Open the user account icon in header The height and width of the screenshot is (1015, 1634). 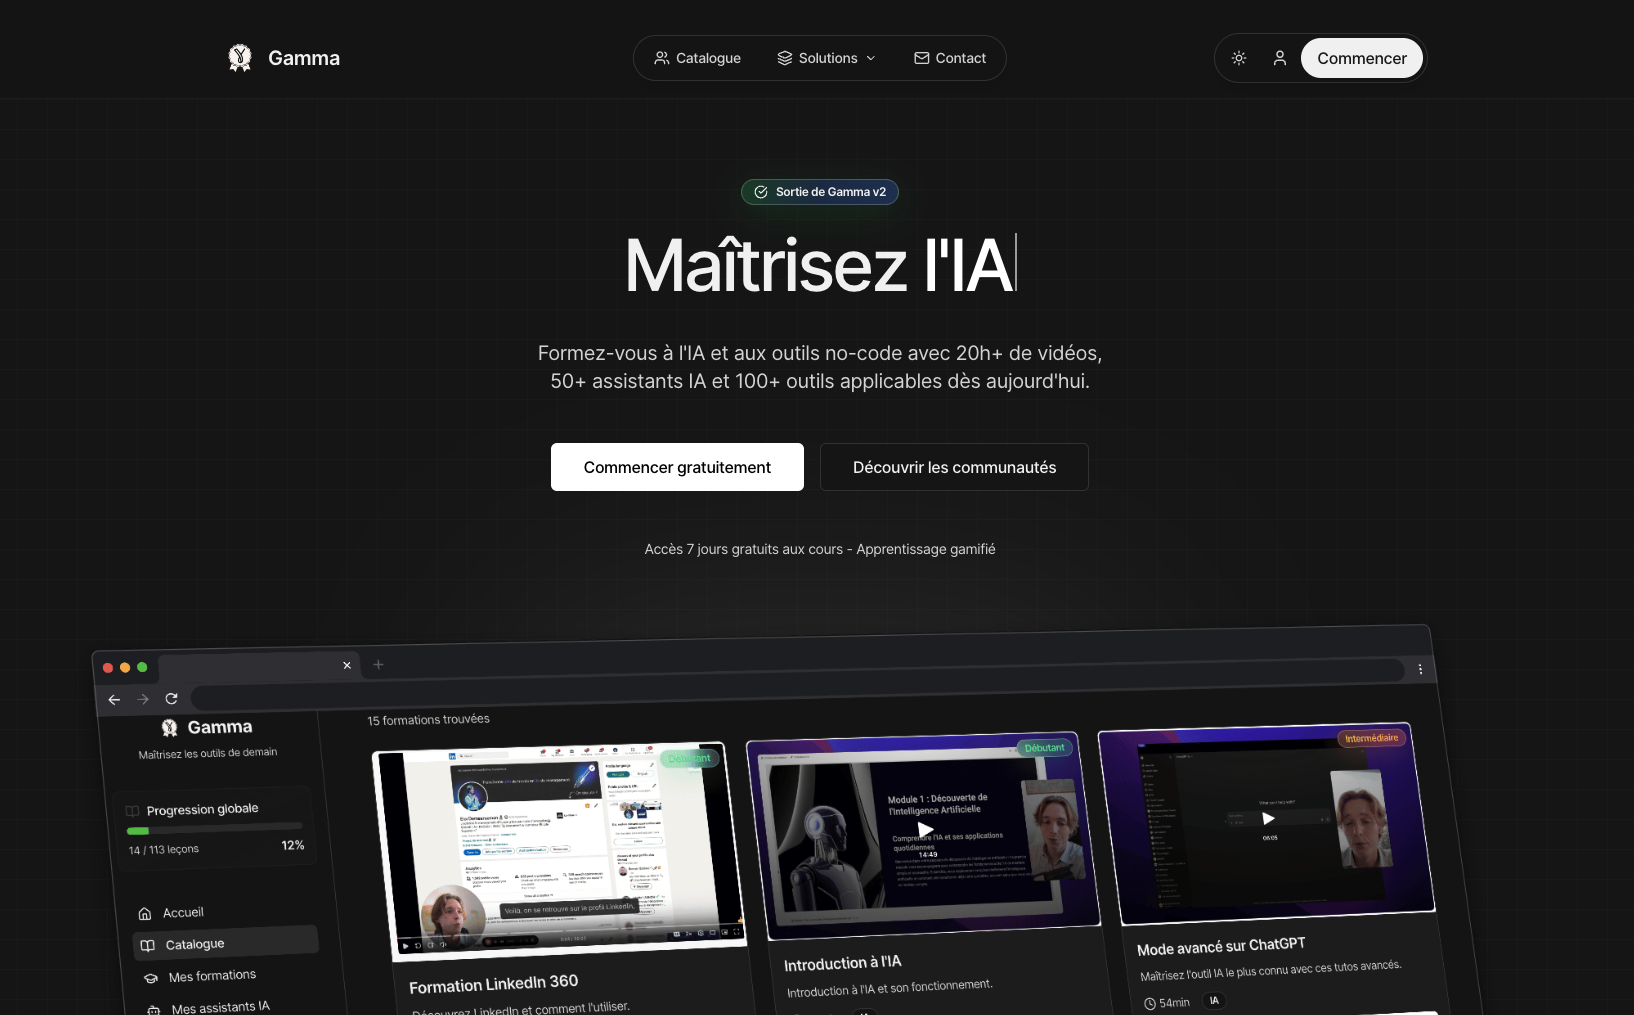1280,58
